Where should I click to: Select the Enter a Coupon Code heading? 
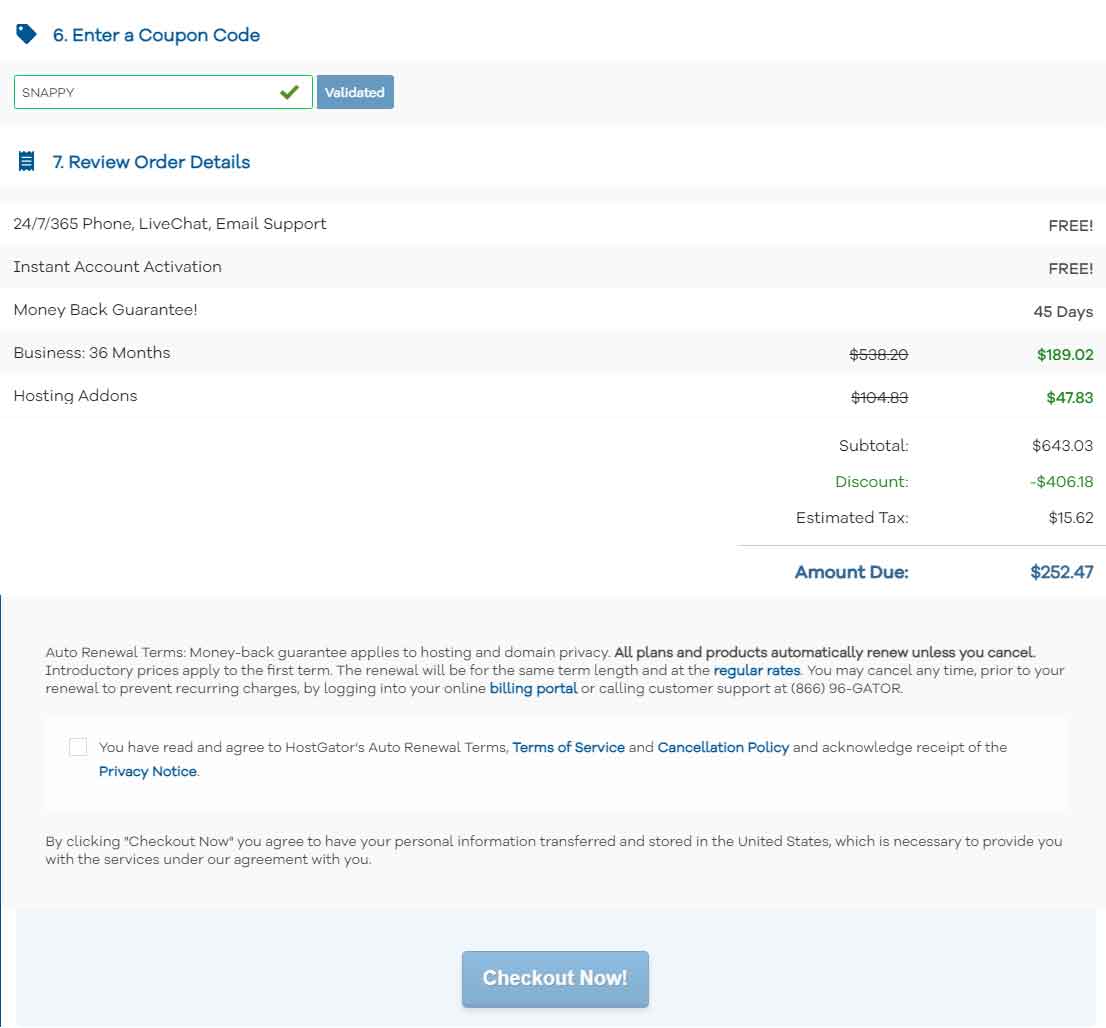coord(156,35)
